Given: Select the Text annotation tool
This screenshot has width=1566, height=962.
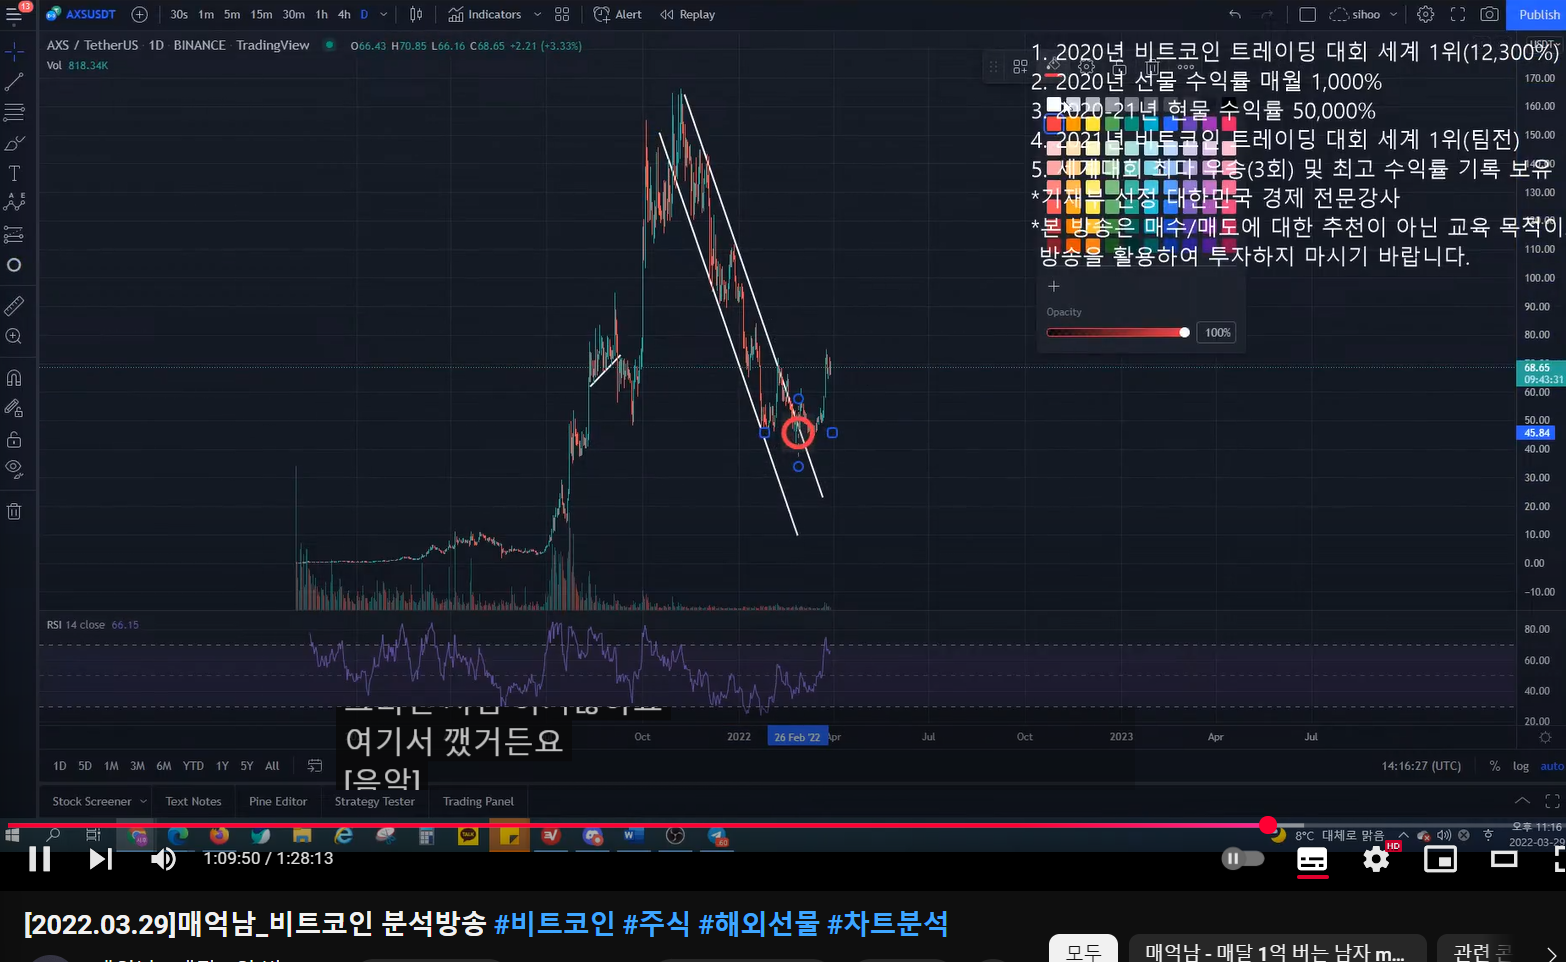Looking at the screenshot, I should 14,173.
